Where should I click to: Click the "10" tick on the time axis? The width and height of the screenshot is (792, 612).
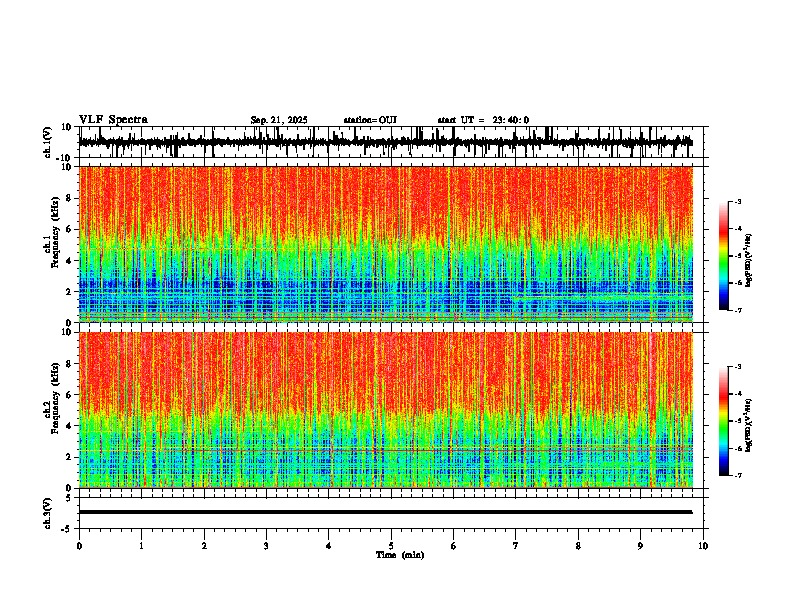703,546
